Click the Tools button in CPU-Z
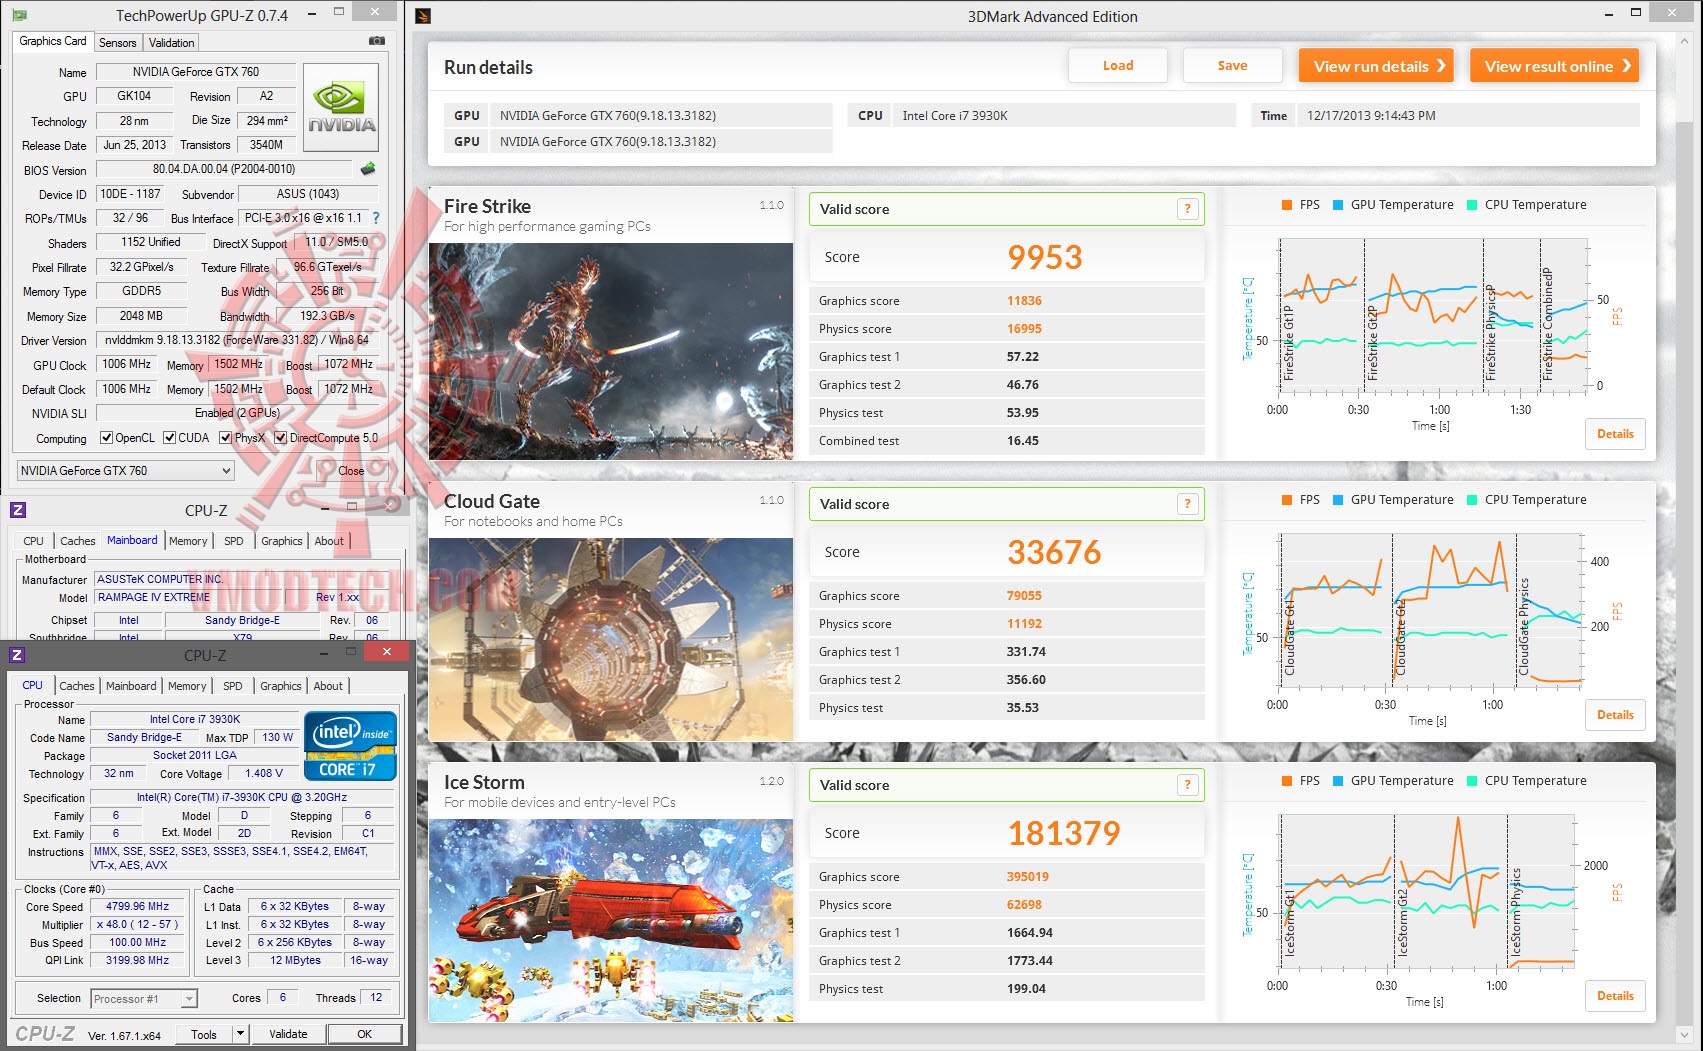 pyautogui.click(x=204, y=1034)
